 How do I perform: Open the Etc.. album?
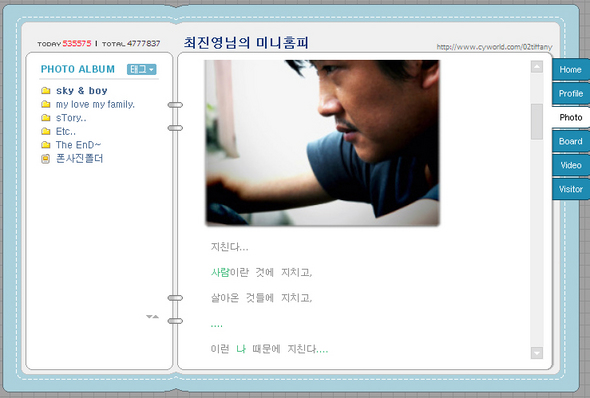(65, 131)
